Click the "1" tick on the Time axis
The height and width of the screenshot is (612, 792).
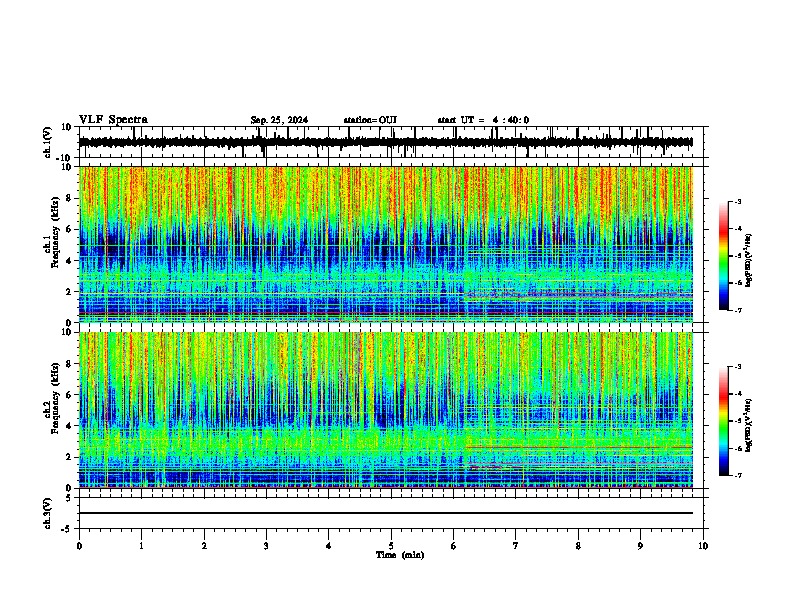[x=141, y=546]
